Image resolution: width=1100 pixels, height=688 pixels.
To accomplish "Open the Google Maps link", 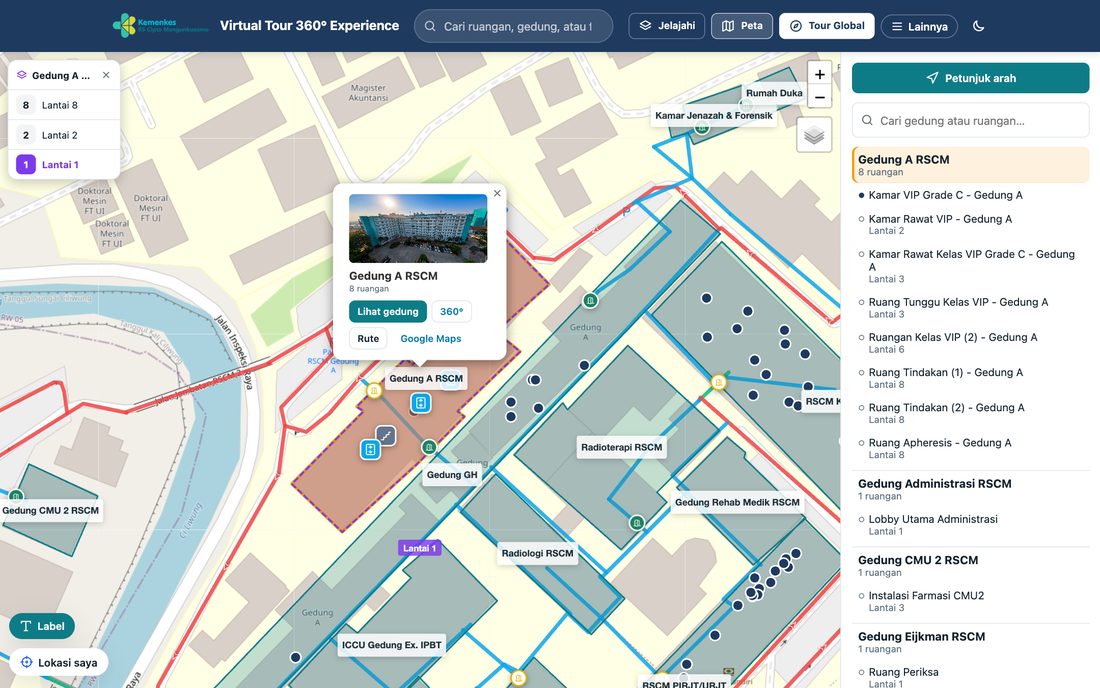I will pyautogui.click(x=431, y=339).
